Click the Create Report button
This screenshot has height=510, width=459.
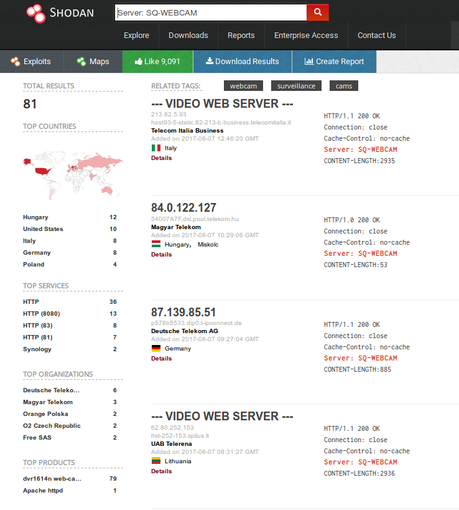334,61
